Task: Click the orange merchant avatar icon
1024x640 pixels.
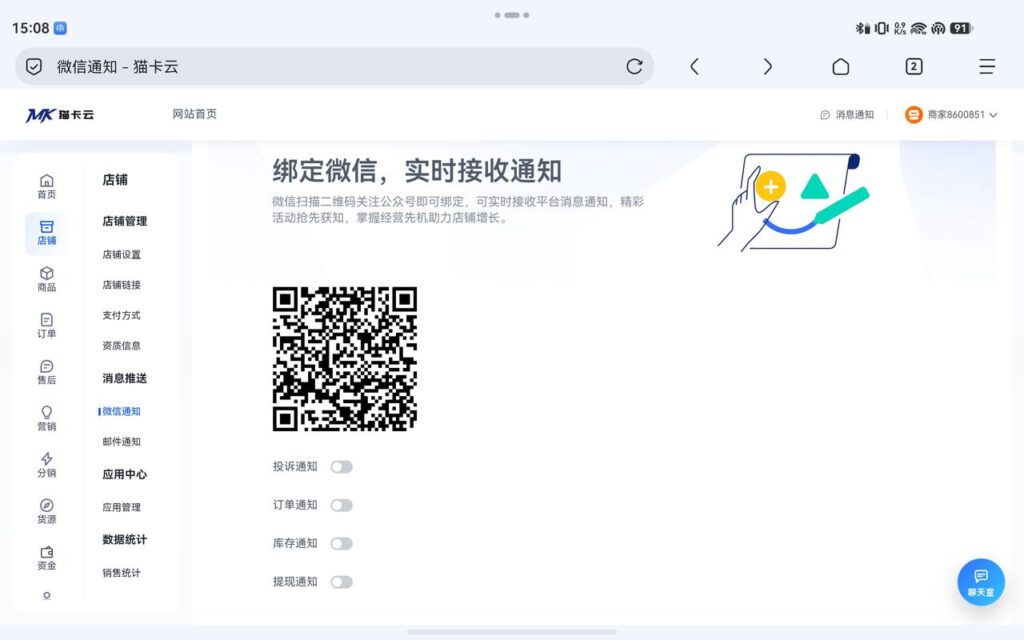Action: (x=913, y=114)
